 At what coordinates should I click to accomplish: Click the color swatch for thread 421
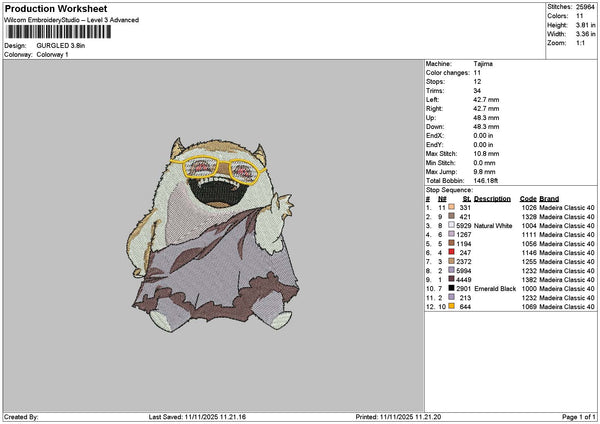click(452, 216)
